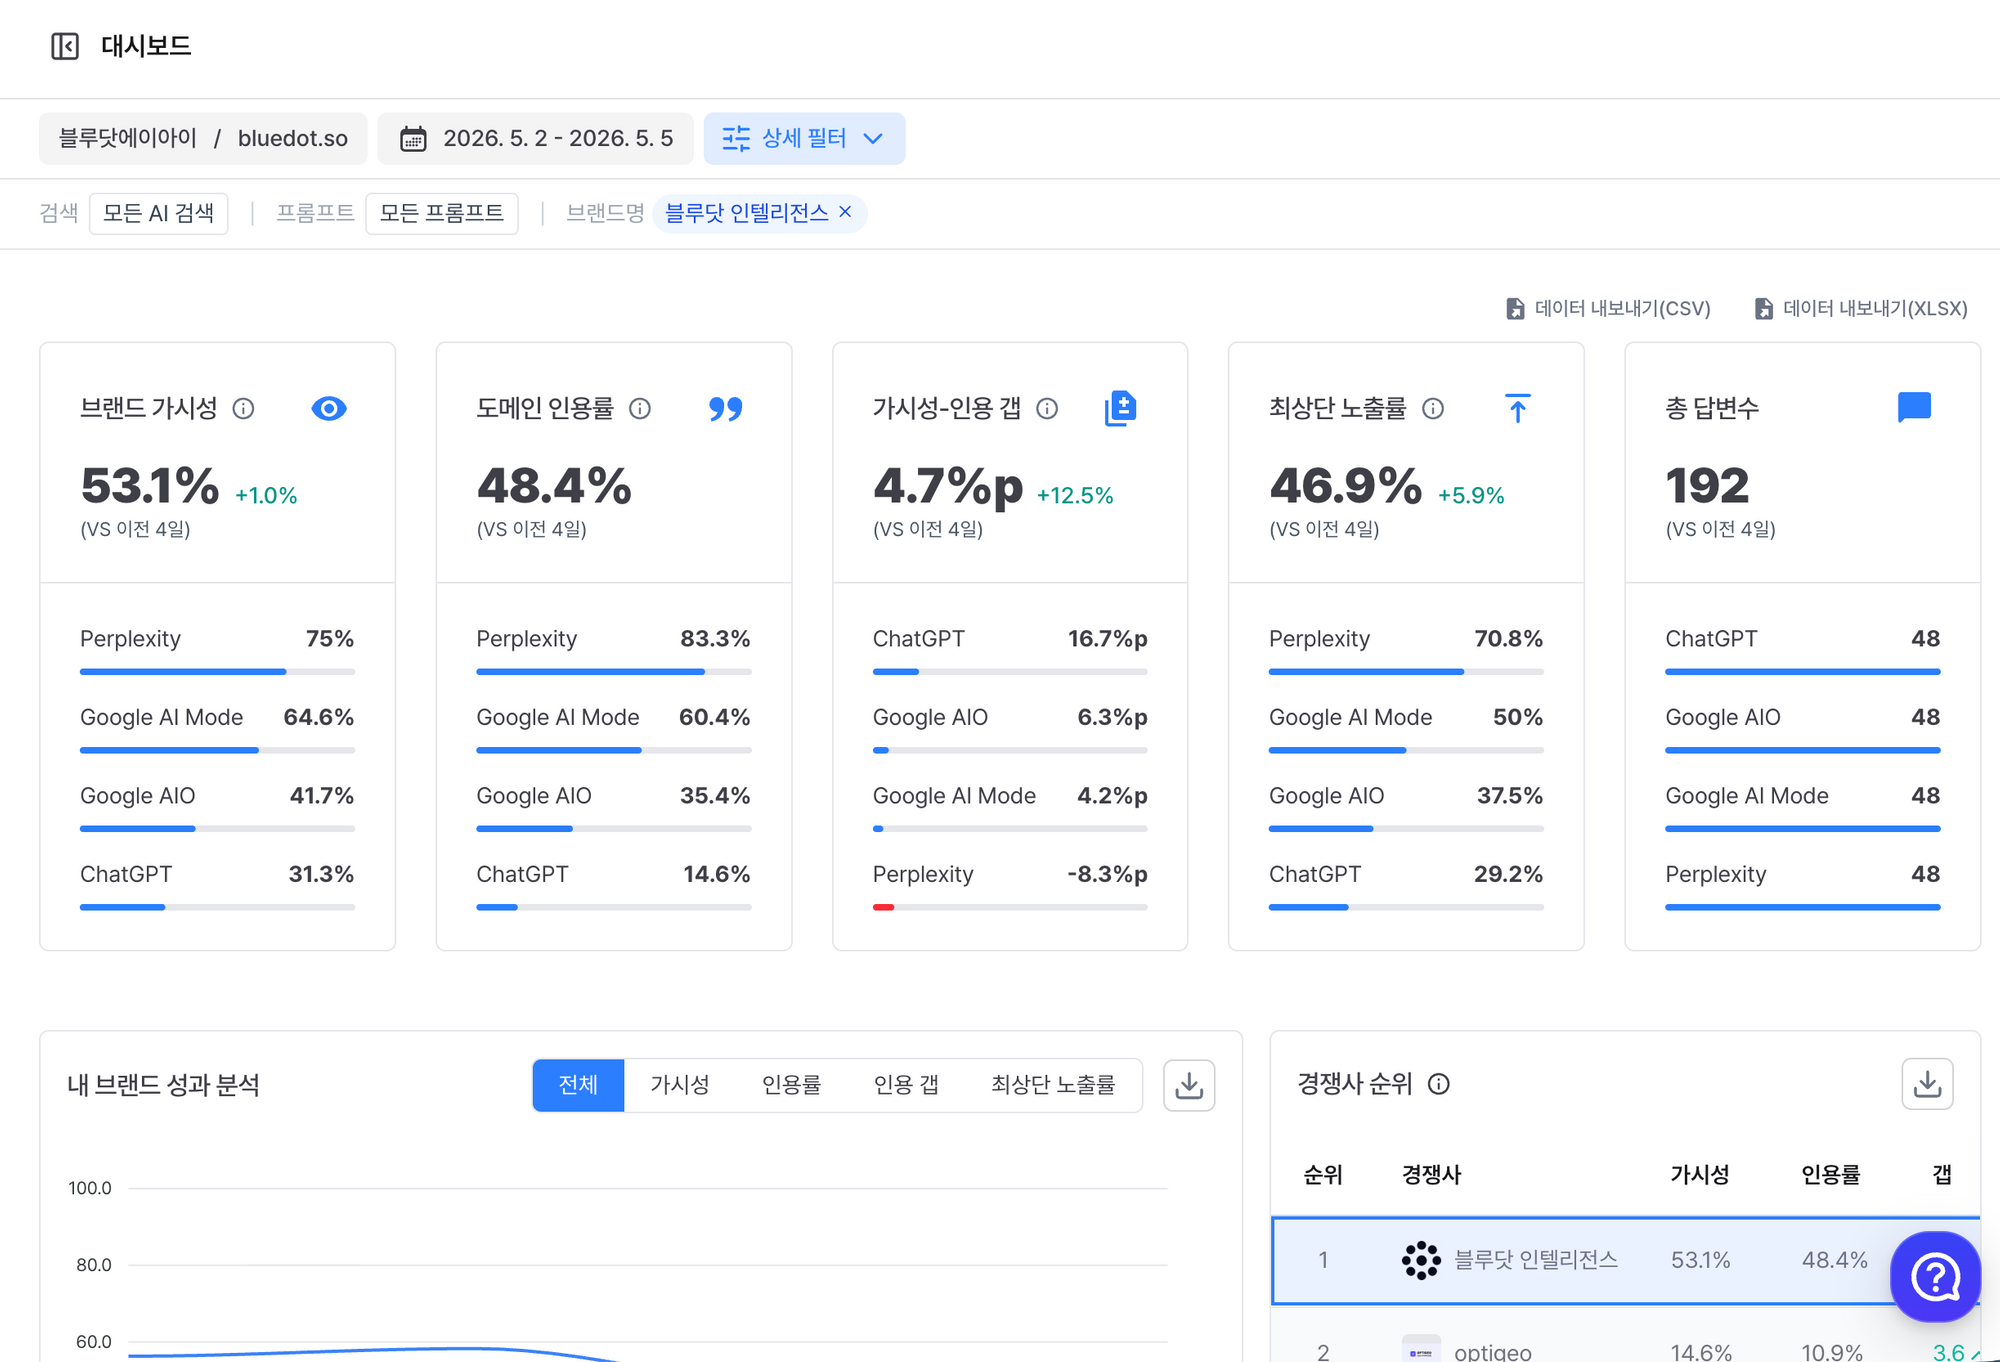This screenshot has height=1362, width=2000.
Task: Export data via 데이터 내보내기(CSV)
Action: (1608, 308)
